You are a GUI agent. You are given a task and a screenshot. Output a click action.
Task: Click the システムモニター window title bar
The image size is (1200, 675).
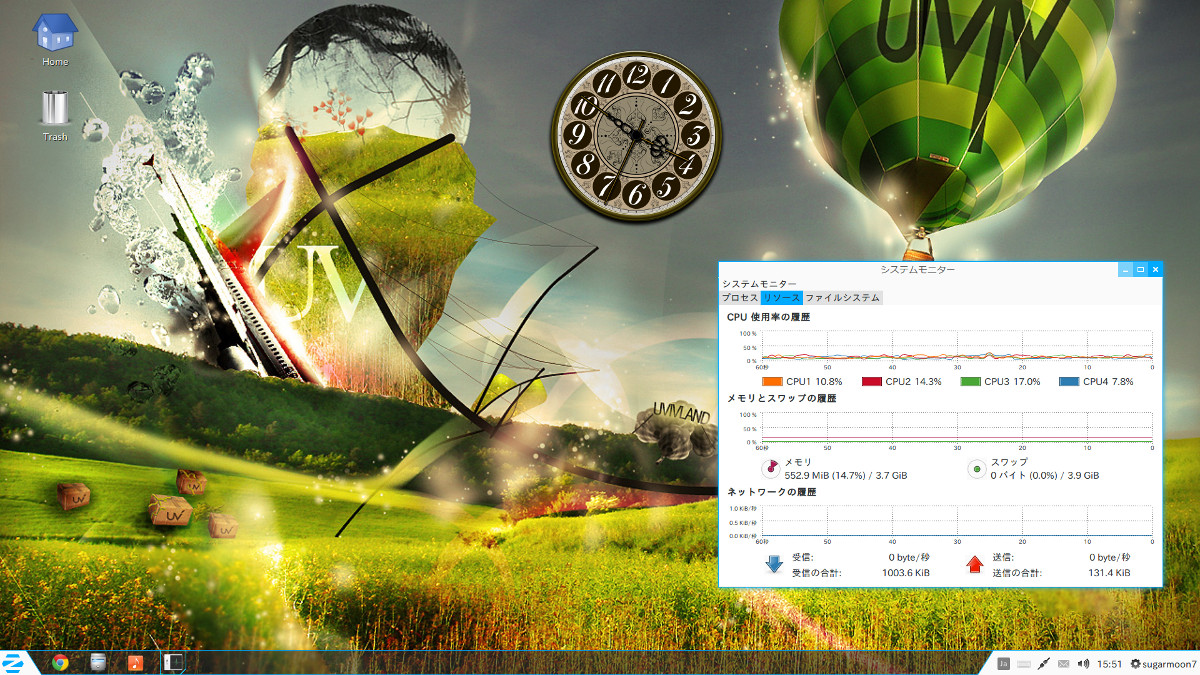(918, 269)
